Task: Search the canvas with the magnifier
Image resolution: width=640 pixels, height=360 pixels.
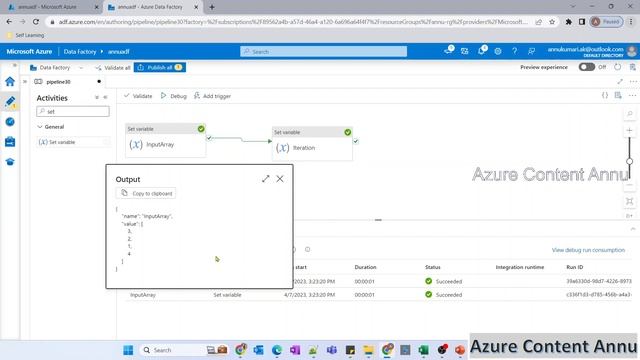Action: coord(630,114)
